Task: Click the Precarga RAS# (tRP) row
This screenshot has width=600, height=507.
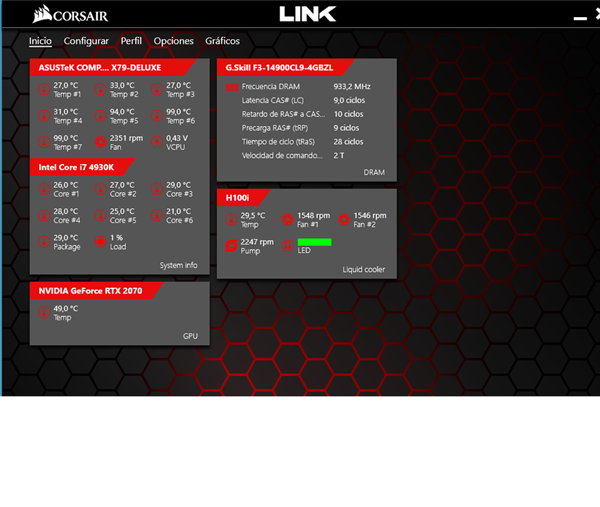Action: coord(300,128)
